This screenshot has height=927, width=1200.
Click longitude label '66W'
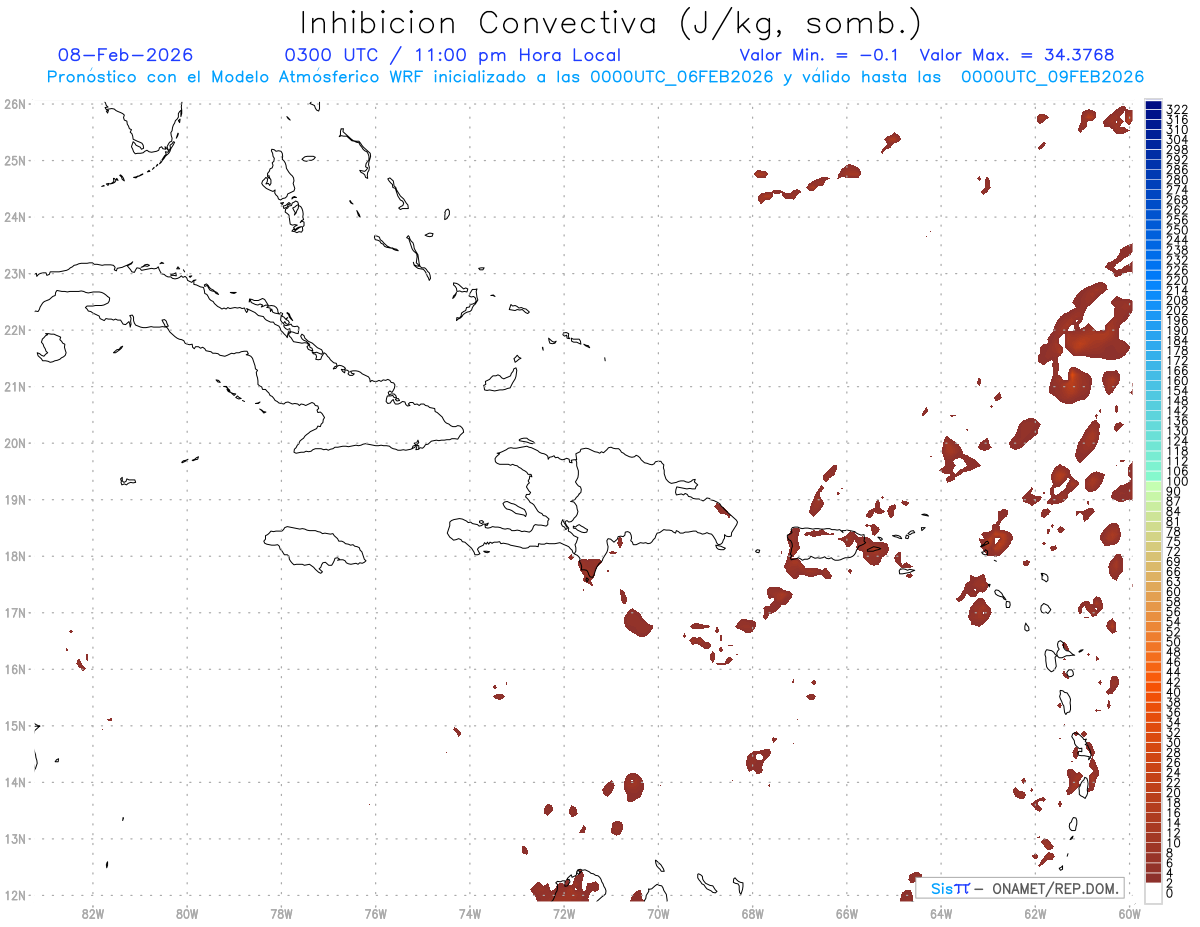coord(847,912)
